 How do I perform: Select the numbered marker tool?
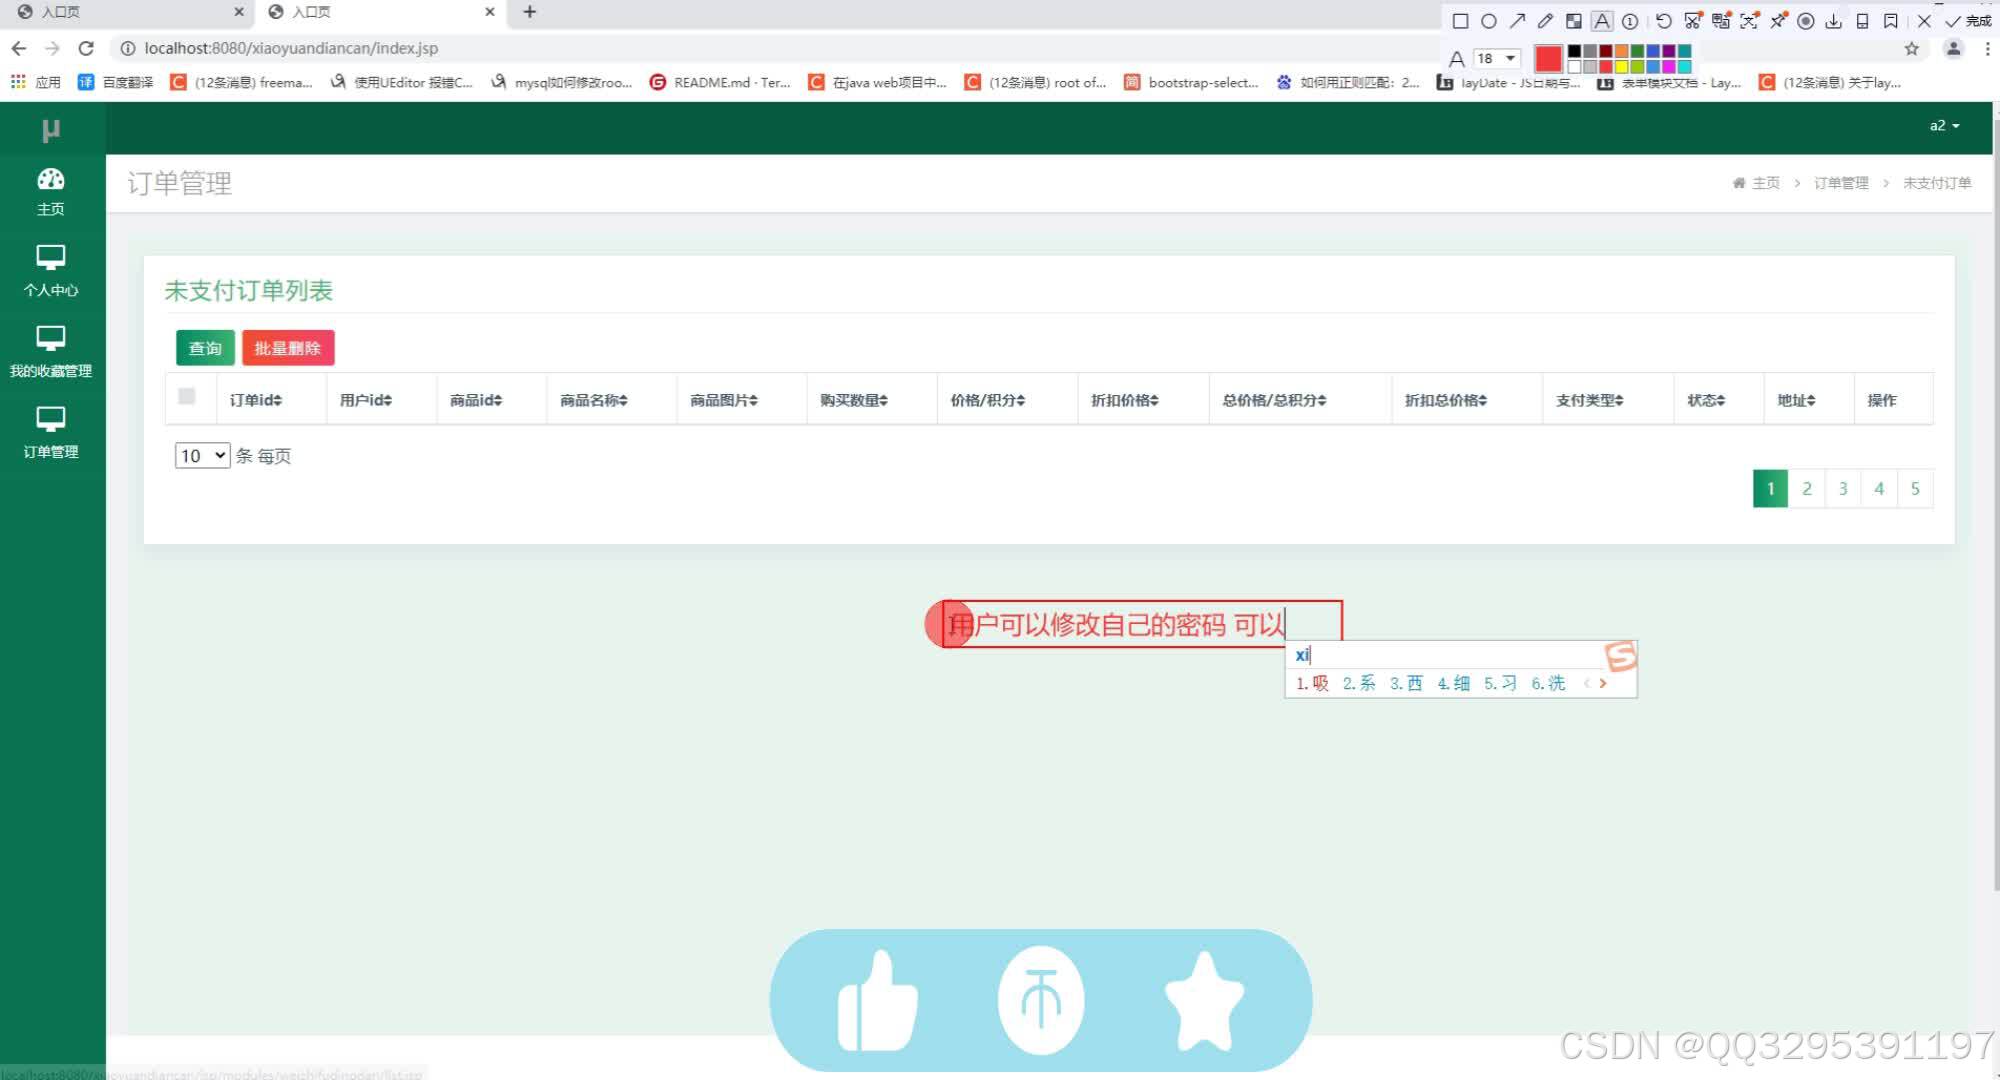1630,21
